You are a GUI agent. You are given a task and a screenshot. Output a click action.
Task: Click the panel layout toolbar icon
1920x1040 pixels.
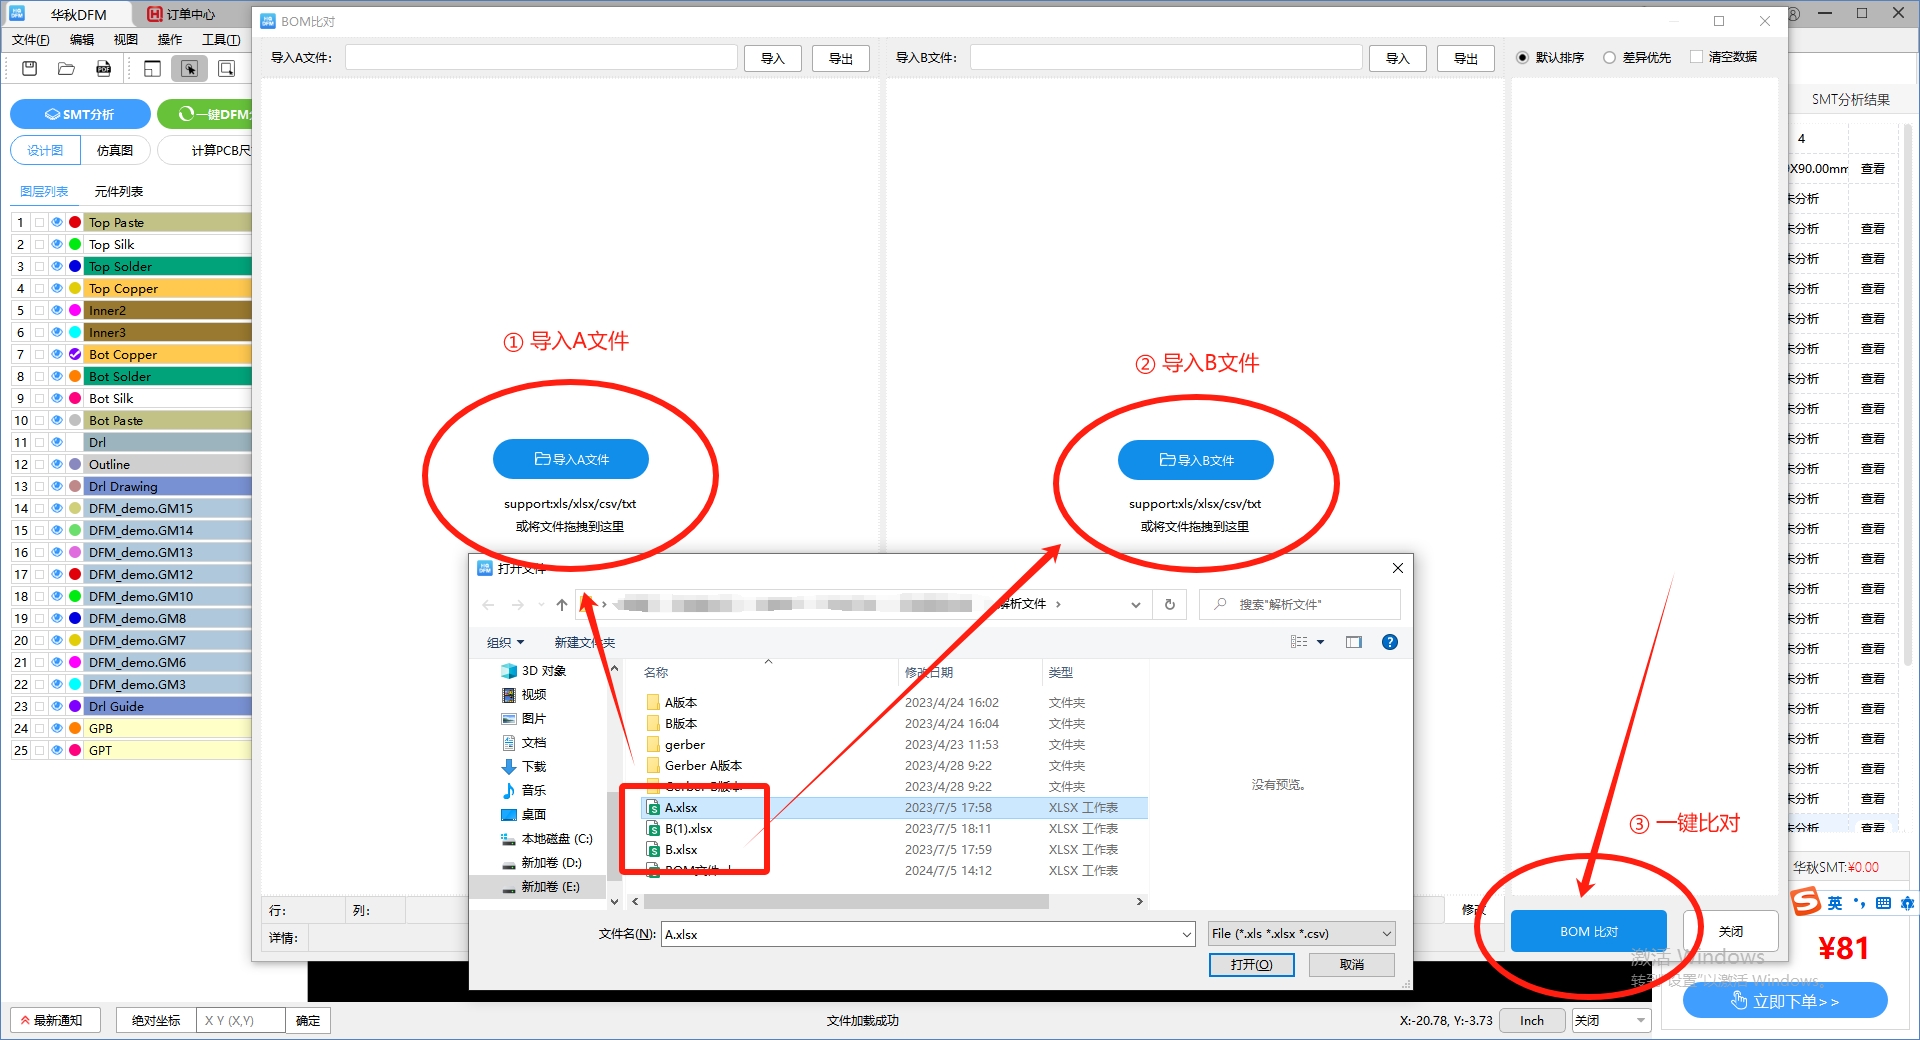point(152,68)
